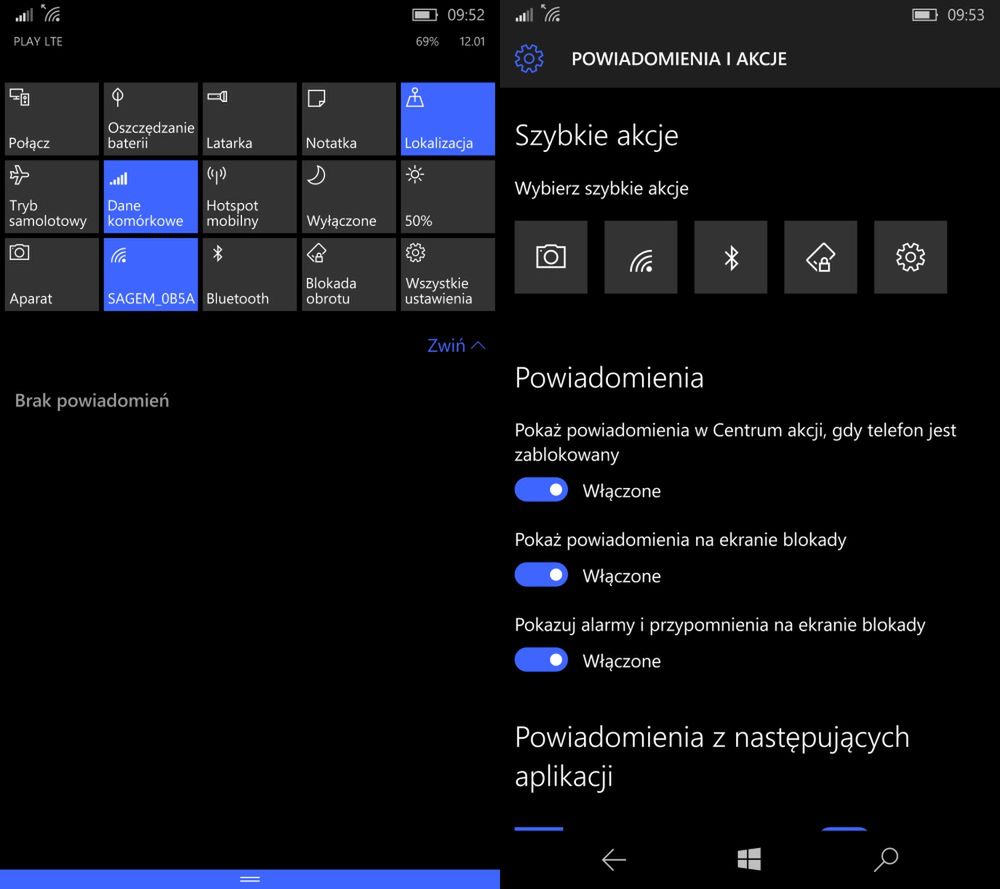Click the 'PLAY LTE' carrier text
Image resolution: width=1000 pixels, height=889 pixels.
(38, 41)
